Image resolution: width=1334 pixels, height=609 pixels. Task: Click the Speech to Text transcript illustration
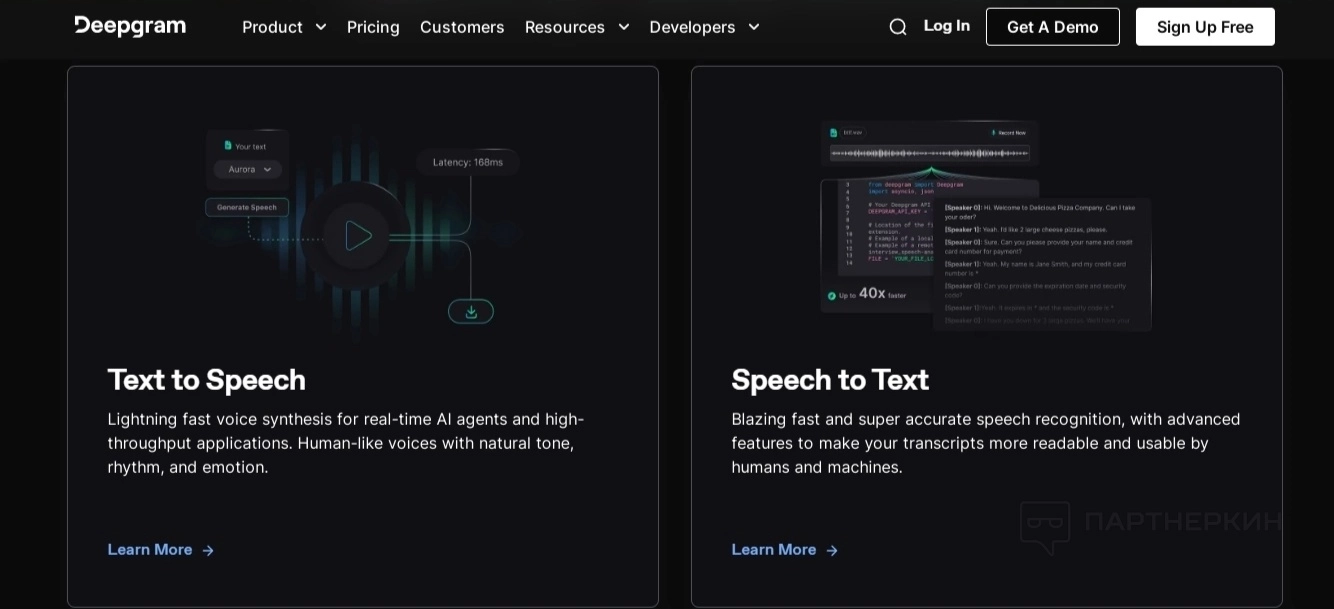click(1041, 264)
